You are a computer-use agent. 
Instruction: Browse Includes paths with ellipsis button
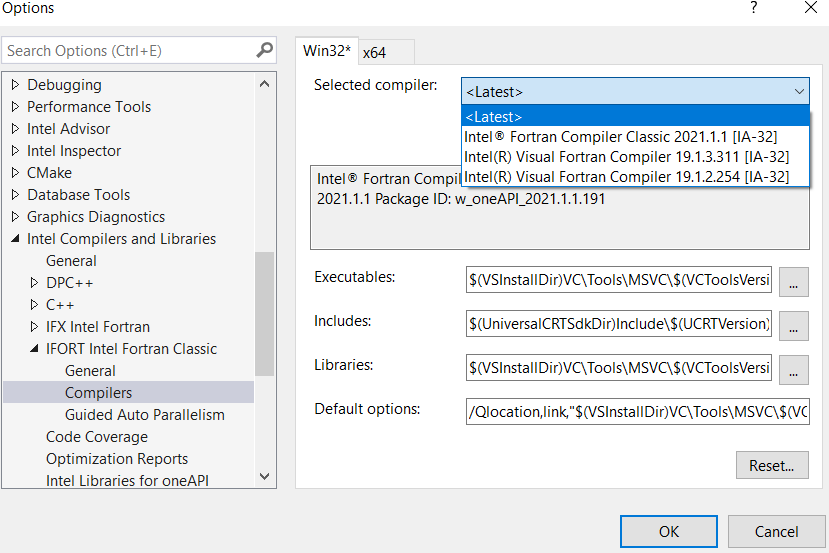pyautogui.click(x=794, y=326)
